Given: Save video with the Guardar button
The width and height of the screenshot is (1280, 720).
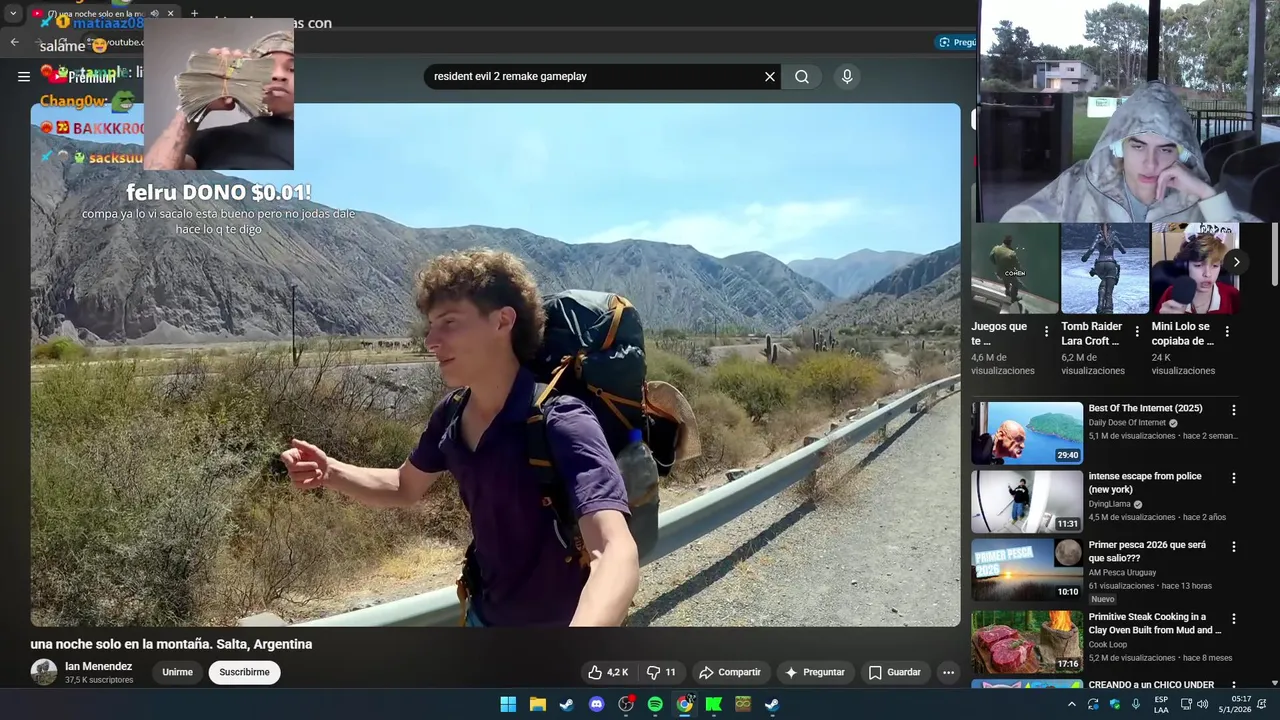Looking at the screenshot, I should pos(894,672).
